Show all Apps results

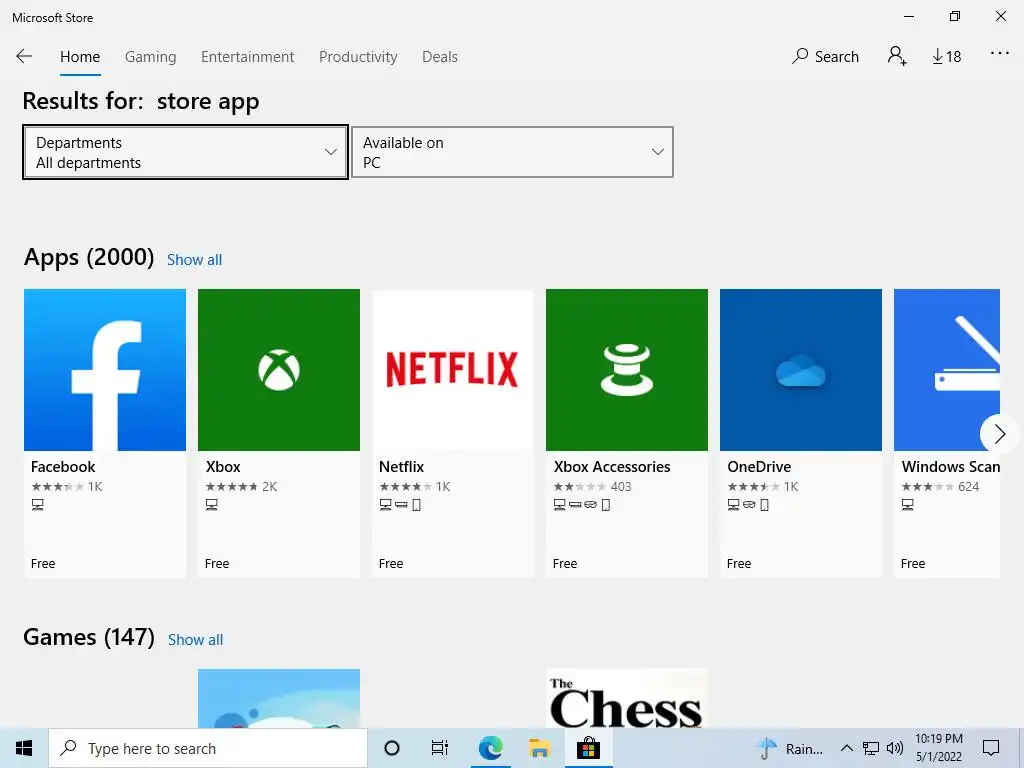(195, 260)
